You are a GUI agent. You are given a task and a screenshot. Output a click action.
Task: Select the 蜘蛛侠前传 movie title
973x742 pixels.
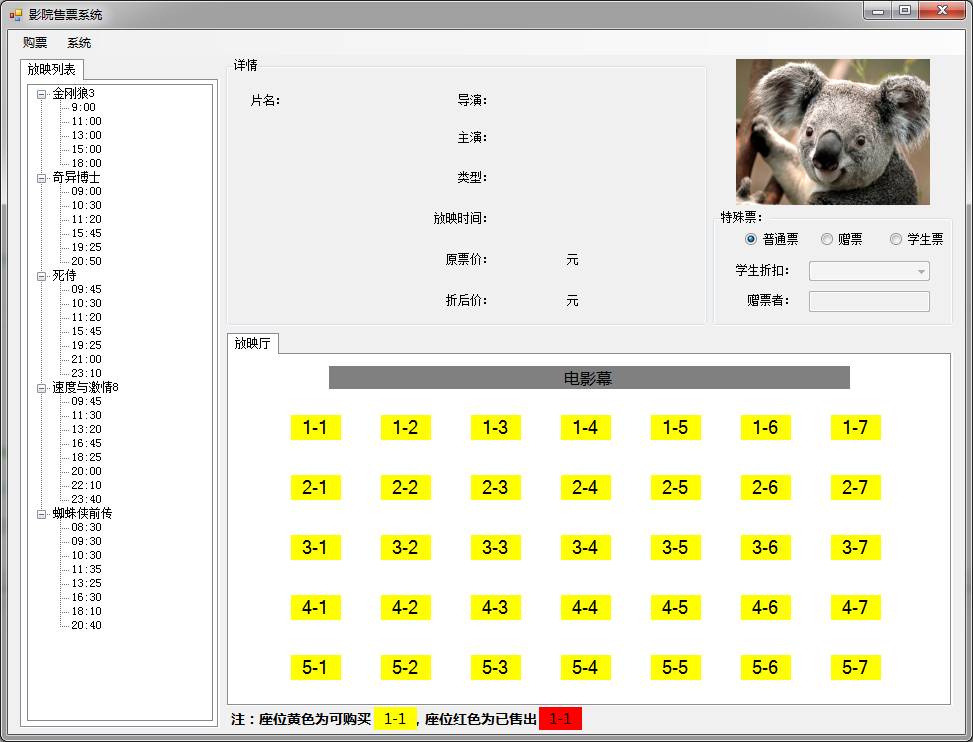82,513
